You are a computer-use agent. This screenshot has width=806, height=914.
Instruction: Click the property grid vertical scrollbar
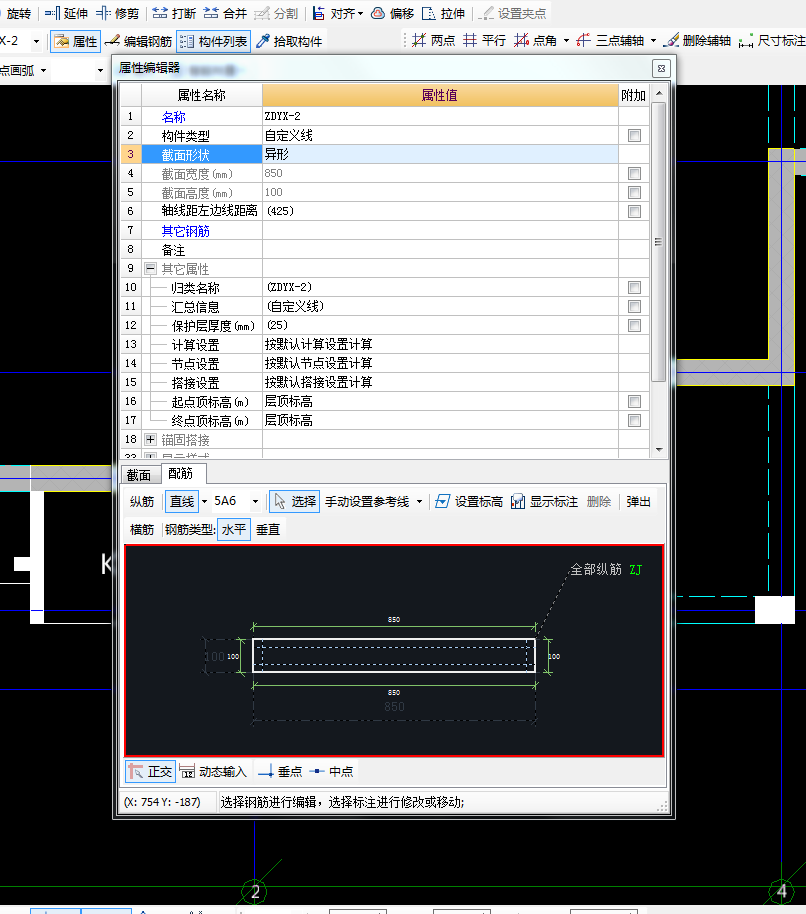(659, 242)
